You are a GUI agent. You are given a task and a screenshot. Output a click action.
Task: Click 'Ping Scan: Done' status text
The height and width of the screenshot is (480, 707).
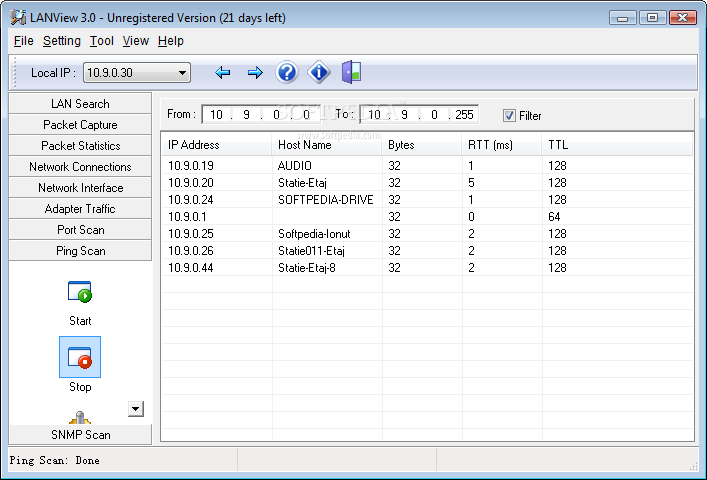[55, 460]
